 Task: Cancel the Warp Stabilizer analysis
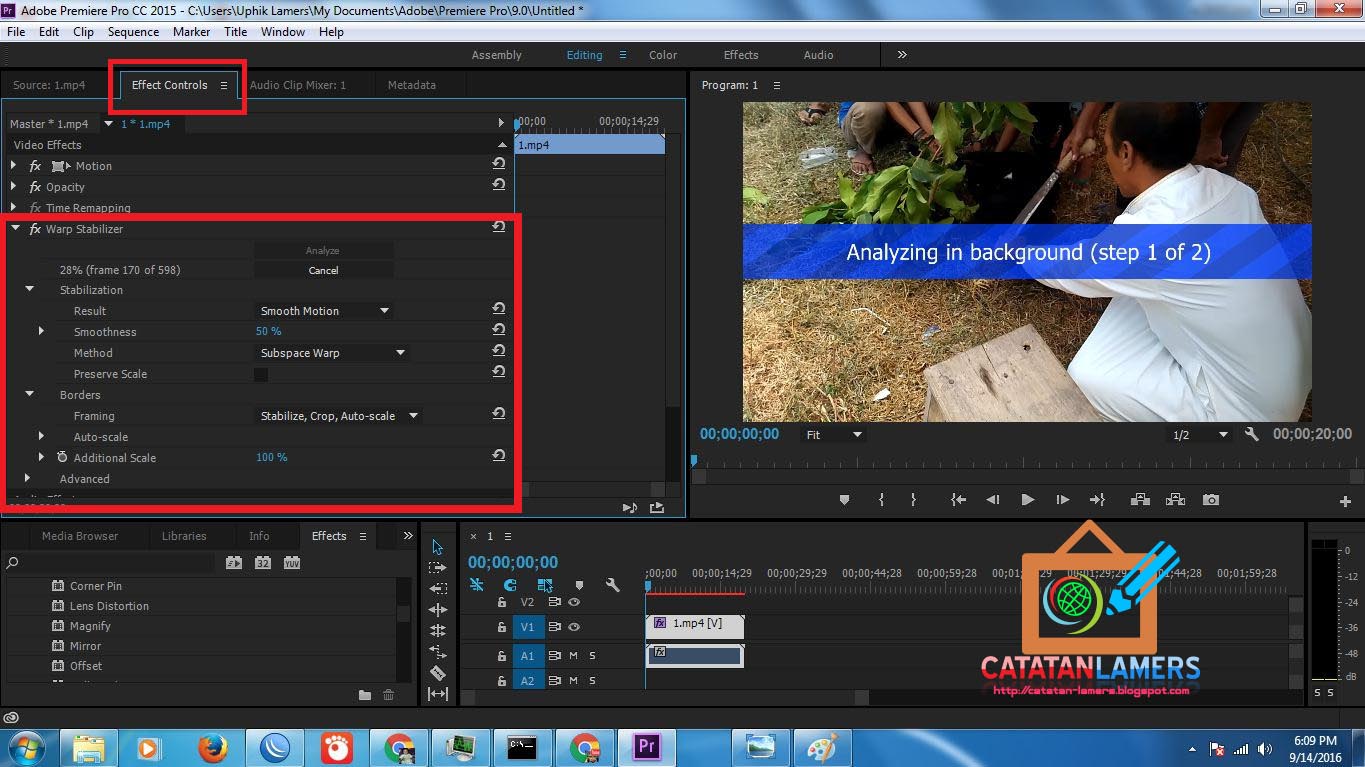(323, 270)
